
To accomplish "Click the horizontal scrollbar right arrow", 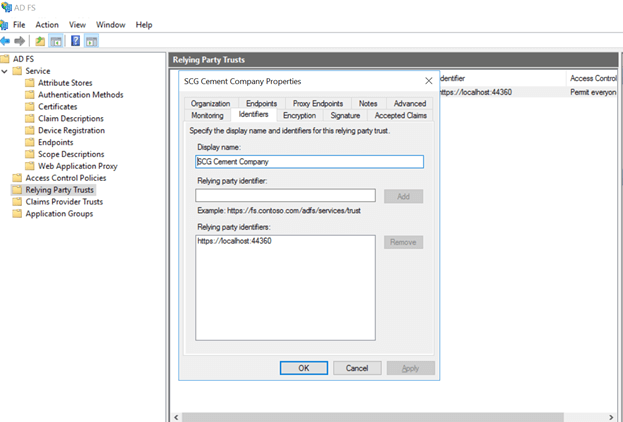I will (x=612, y=417).
